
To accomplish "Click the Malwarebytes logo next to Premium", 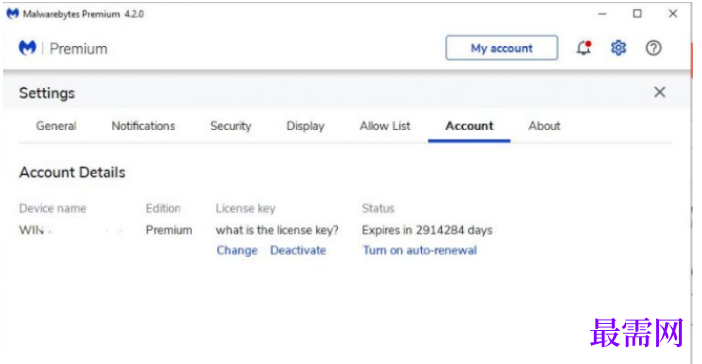I will click(27, 47).
